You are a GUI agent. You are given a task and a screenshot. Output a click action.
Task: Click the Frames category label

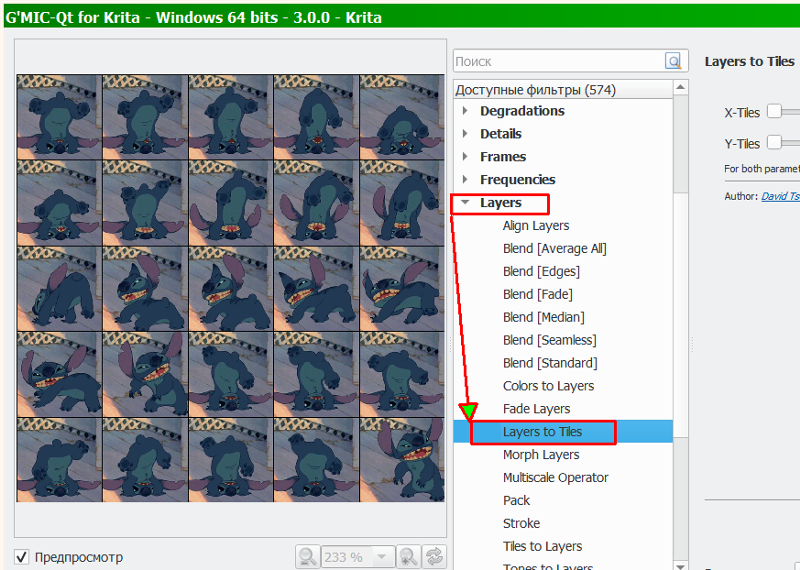pyautogui.click(x=503, y=157)
